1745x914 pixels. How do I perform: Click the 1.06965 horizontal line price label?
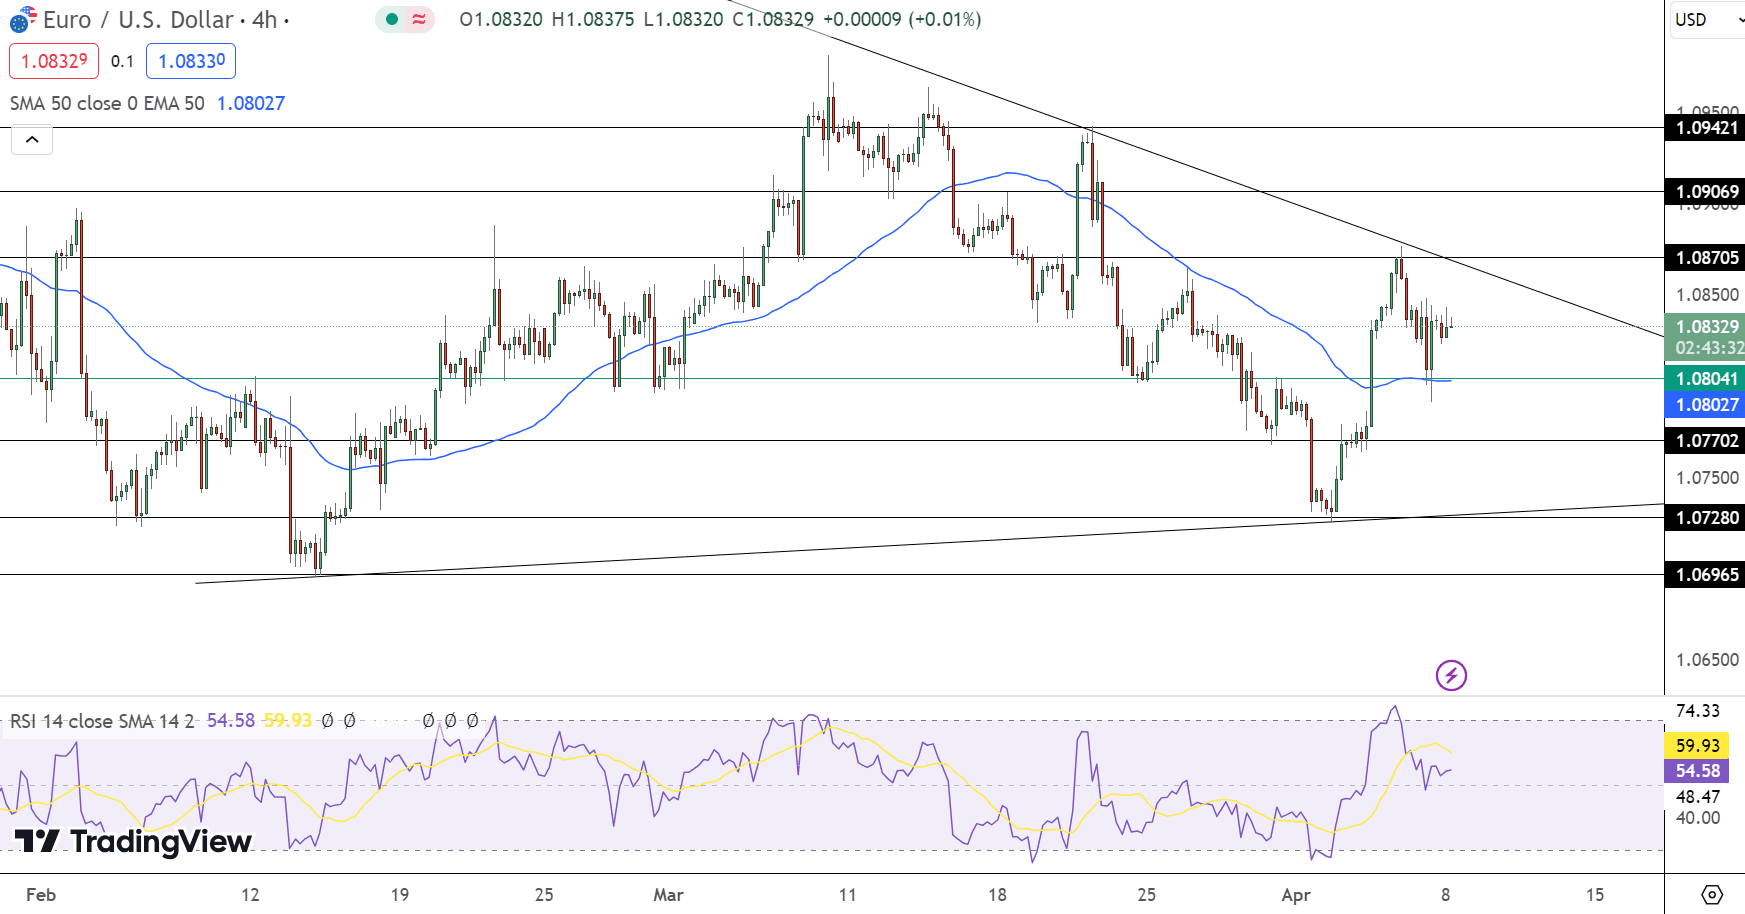pyautogui.click(x=1706, y=575)
